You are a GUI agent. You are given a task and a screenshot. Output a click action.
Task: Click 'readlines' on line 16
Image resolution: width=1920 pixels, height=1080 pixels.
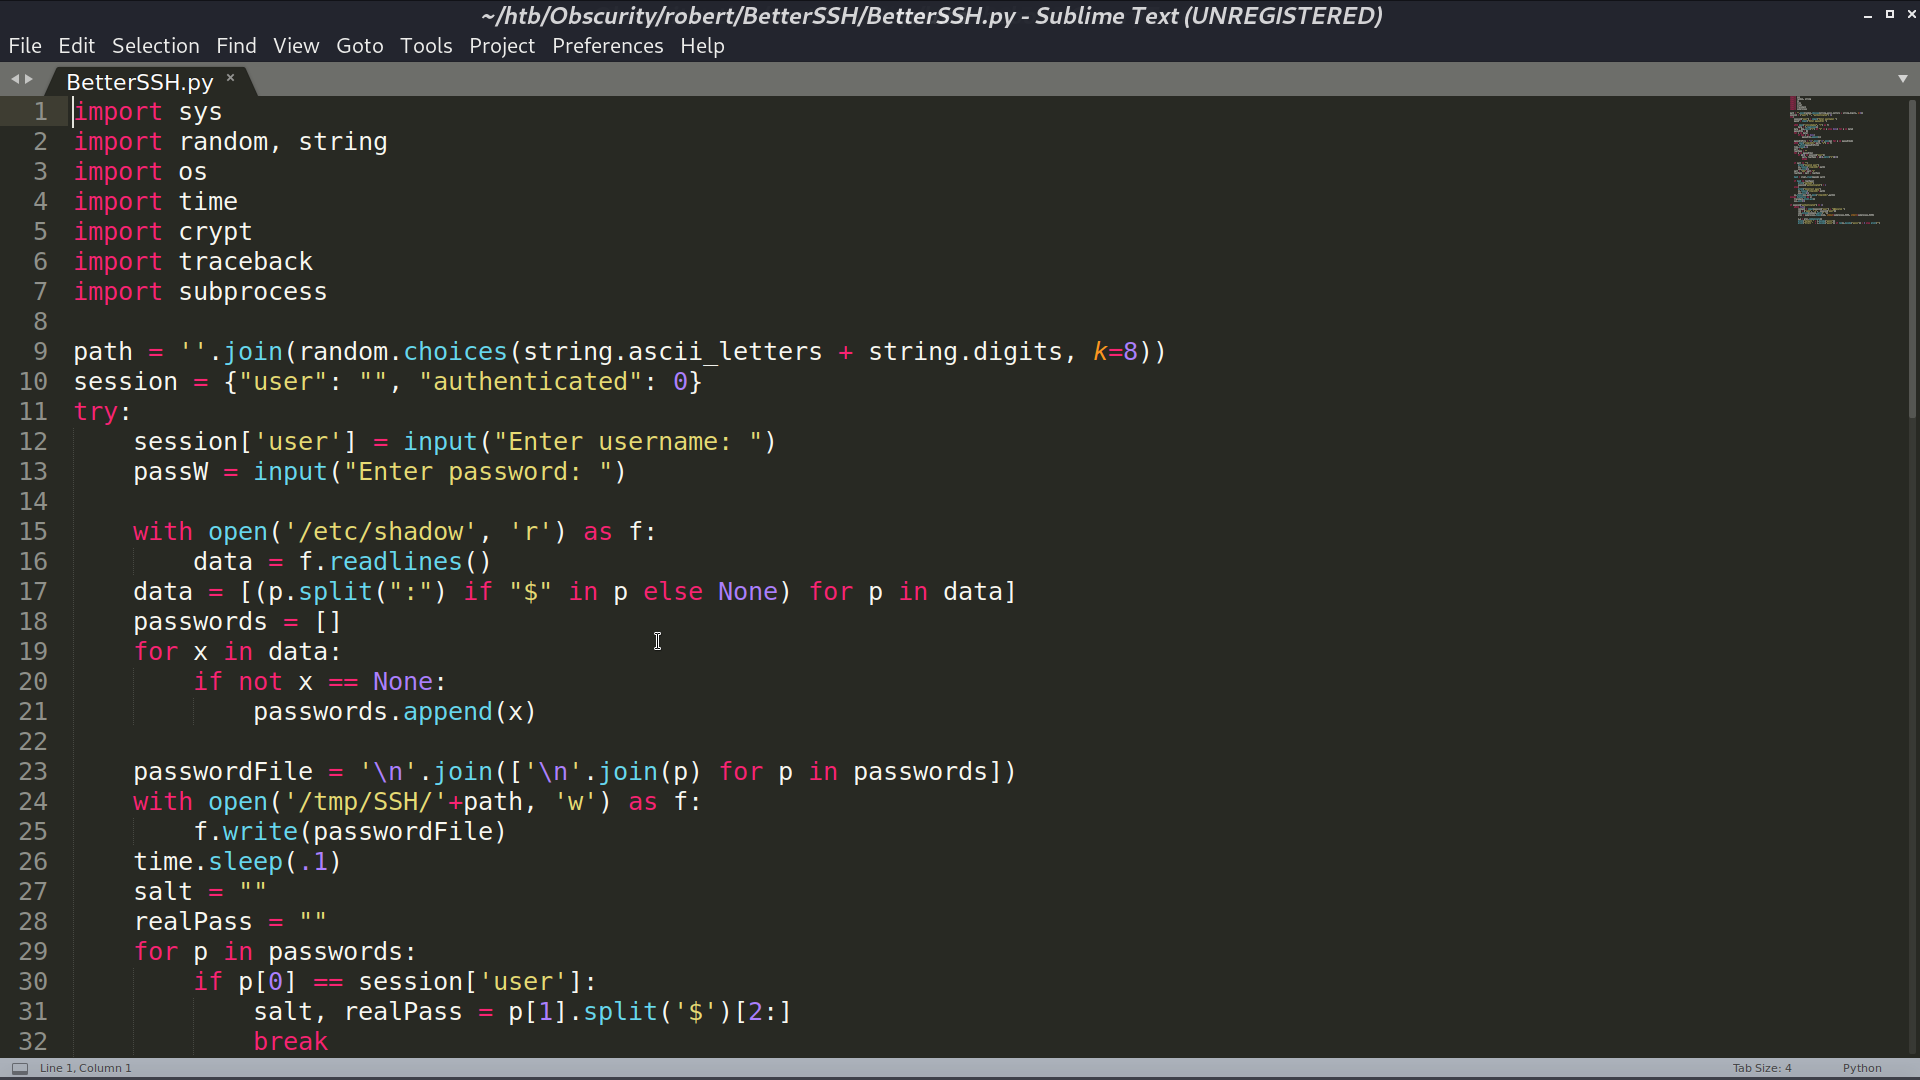pos(395,562)
